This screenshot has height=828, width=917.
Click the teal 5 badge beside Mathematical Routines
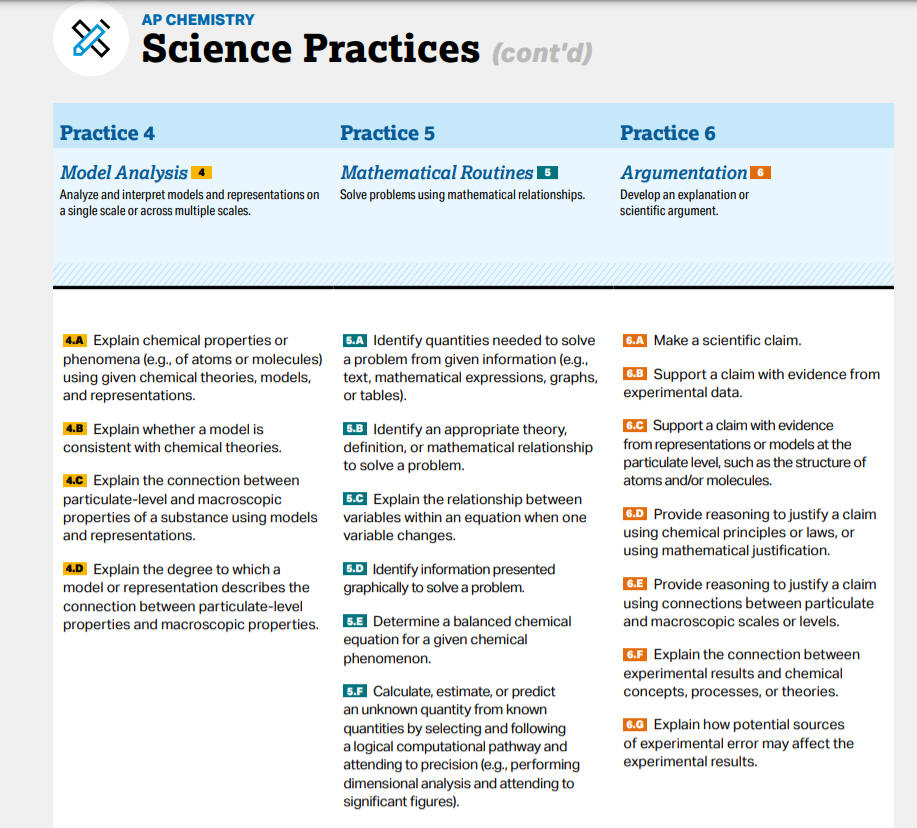point(547,173)
